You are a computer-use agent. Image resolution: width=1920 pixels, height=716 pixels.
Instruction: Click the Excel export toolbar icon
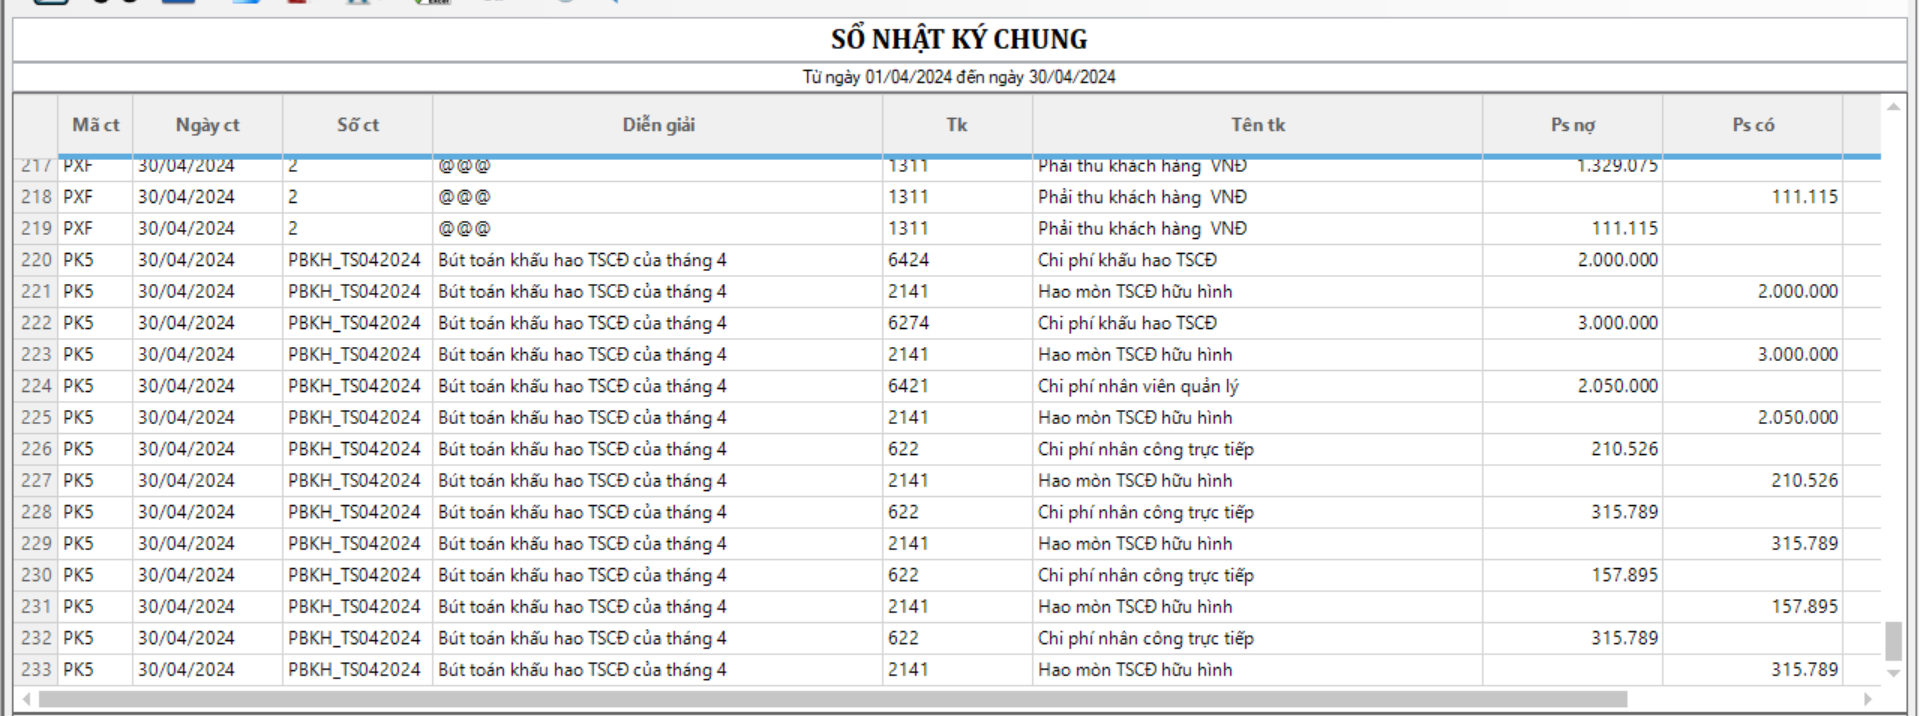click(432, 3)
